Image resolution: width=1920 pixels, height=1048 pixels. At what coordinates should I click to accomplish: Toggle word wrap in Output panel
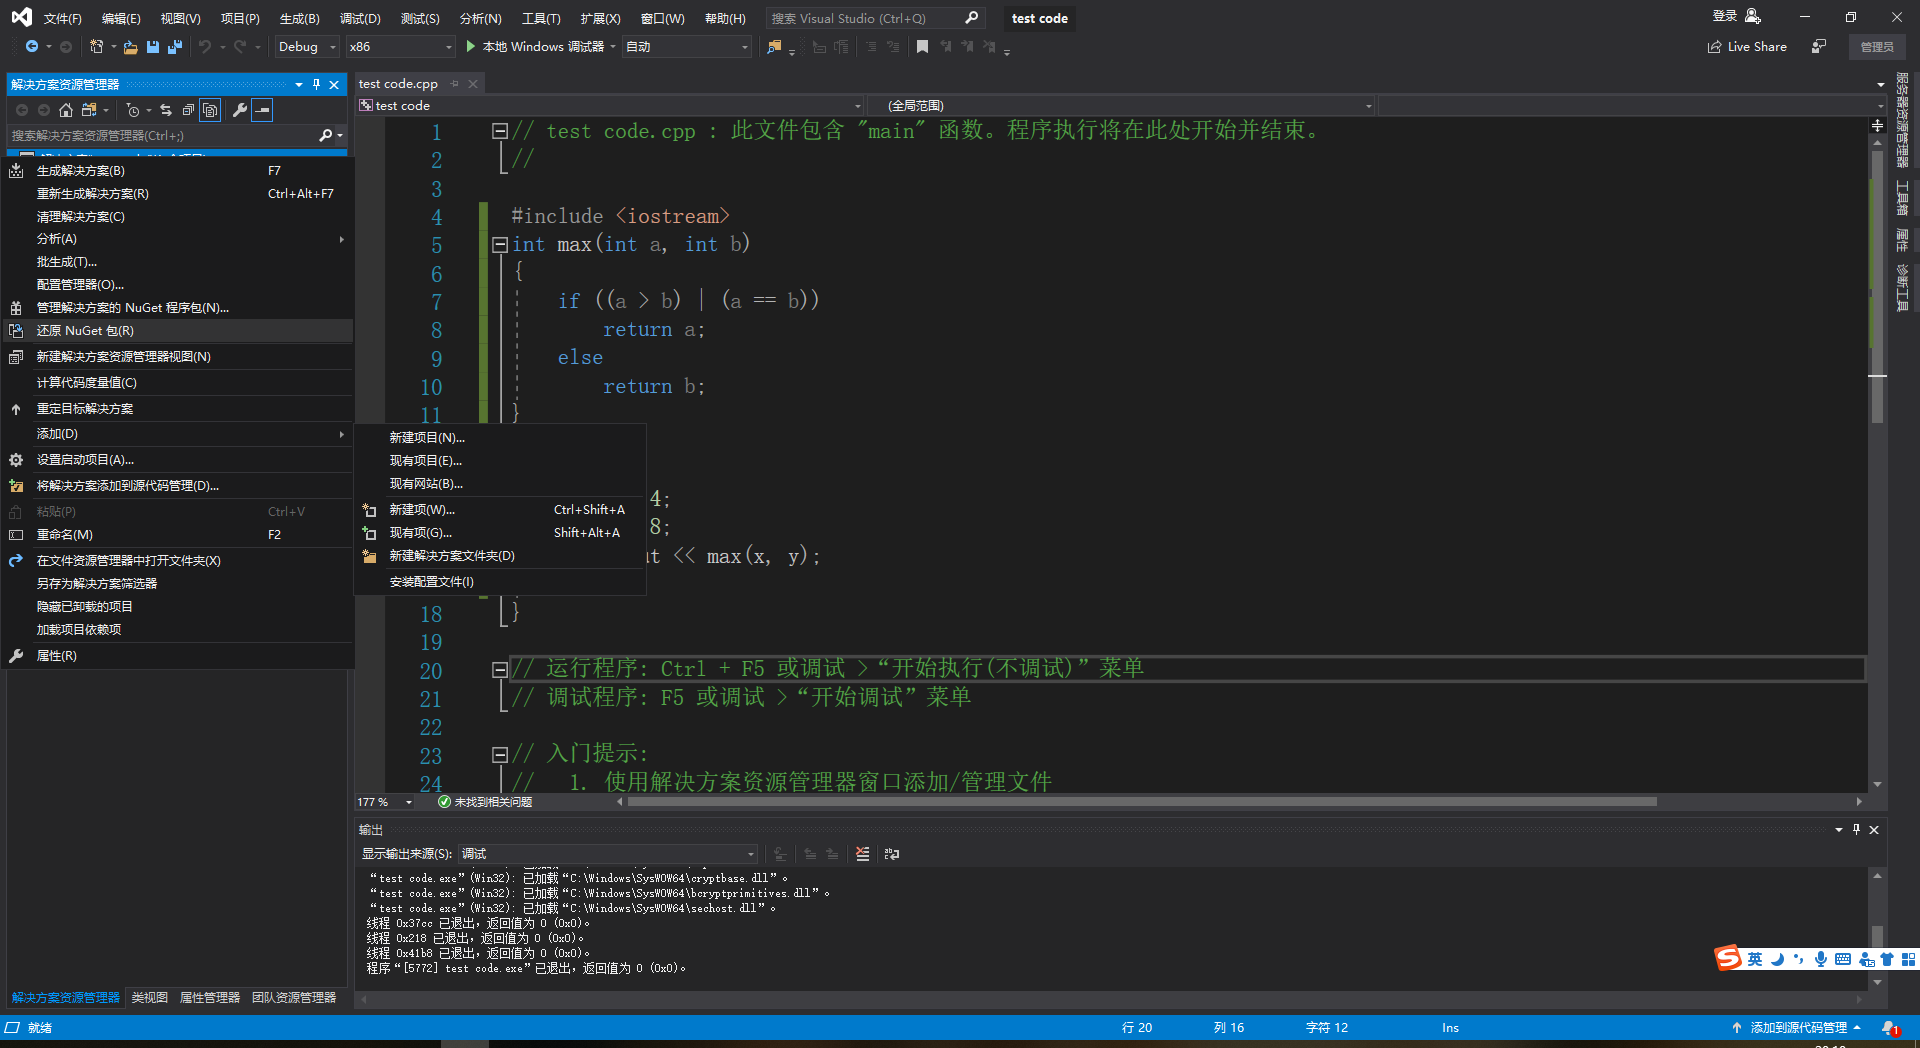click(x=892, y=854)
